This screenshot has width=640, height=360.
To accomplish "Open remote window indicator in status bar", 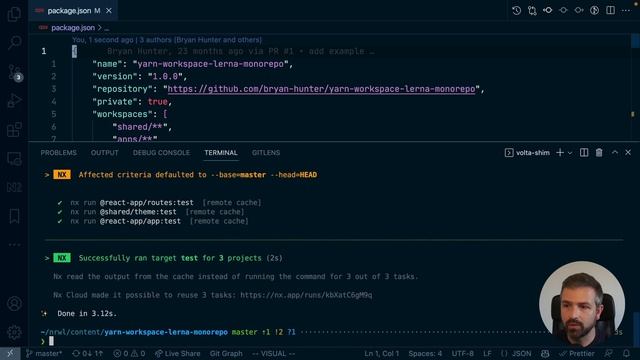I will point(10,353).
